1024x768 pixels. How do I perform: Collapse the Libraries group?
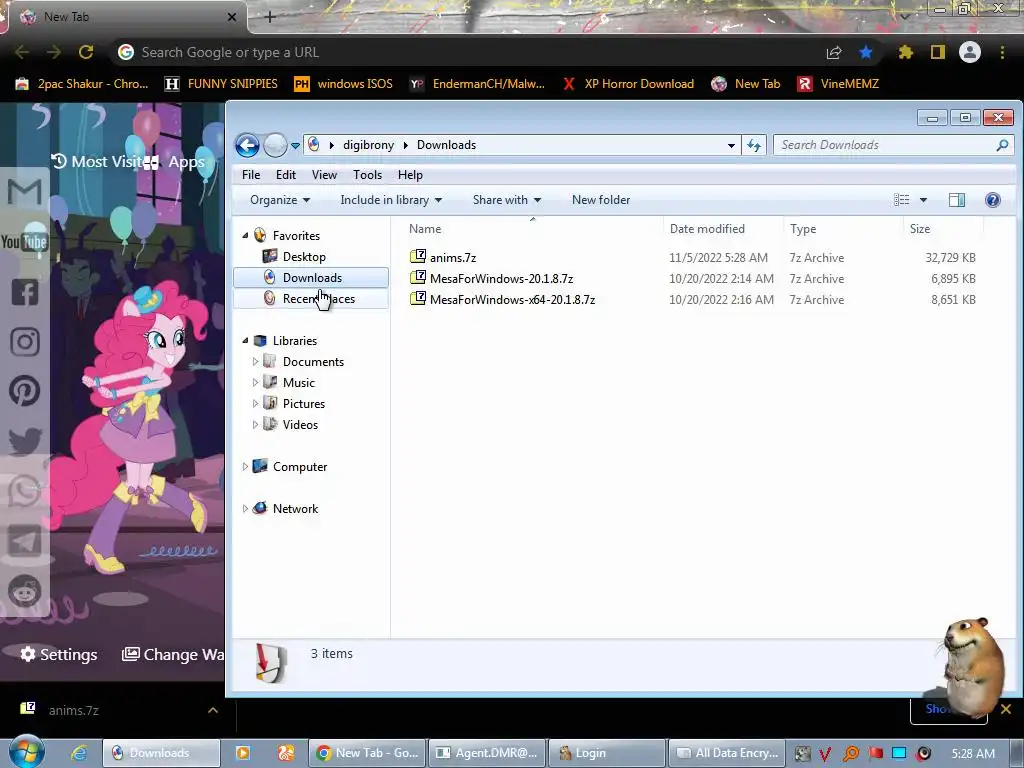click(x=246, y=340)
